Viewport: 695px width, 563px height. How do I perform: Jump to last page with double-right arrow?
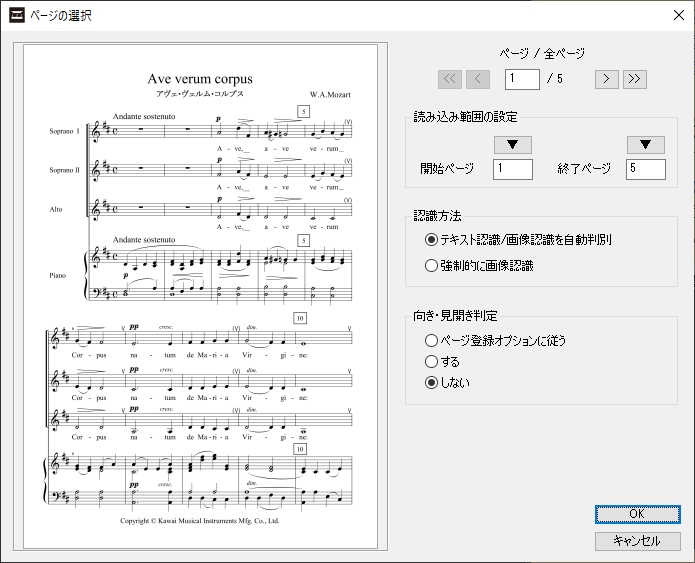point(635,79)
